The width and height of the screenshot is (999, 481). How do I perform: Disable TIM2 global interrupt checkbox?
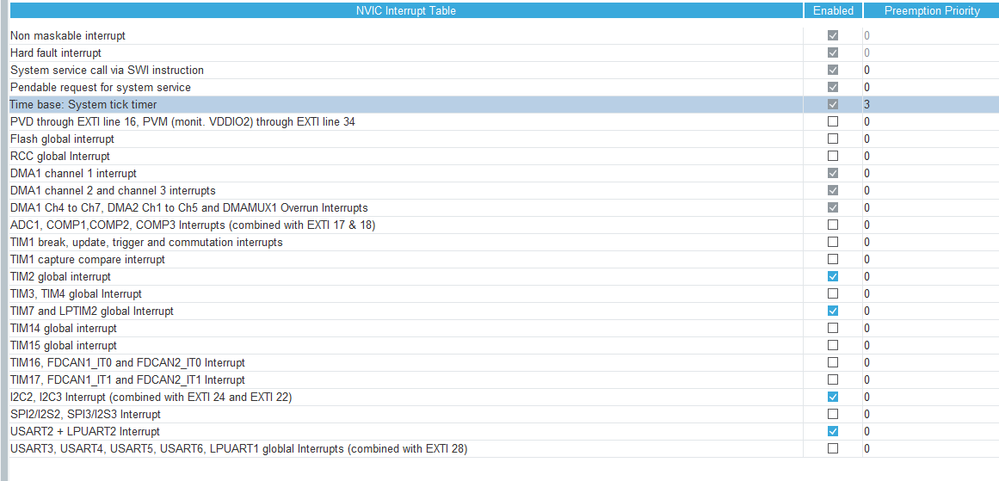(x=833, y=276)
